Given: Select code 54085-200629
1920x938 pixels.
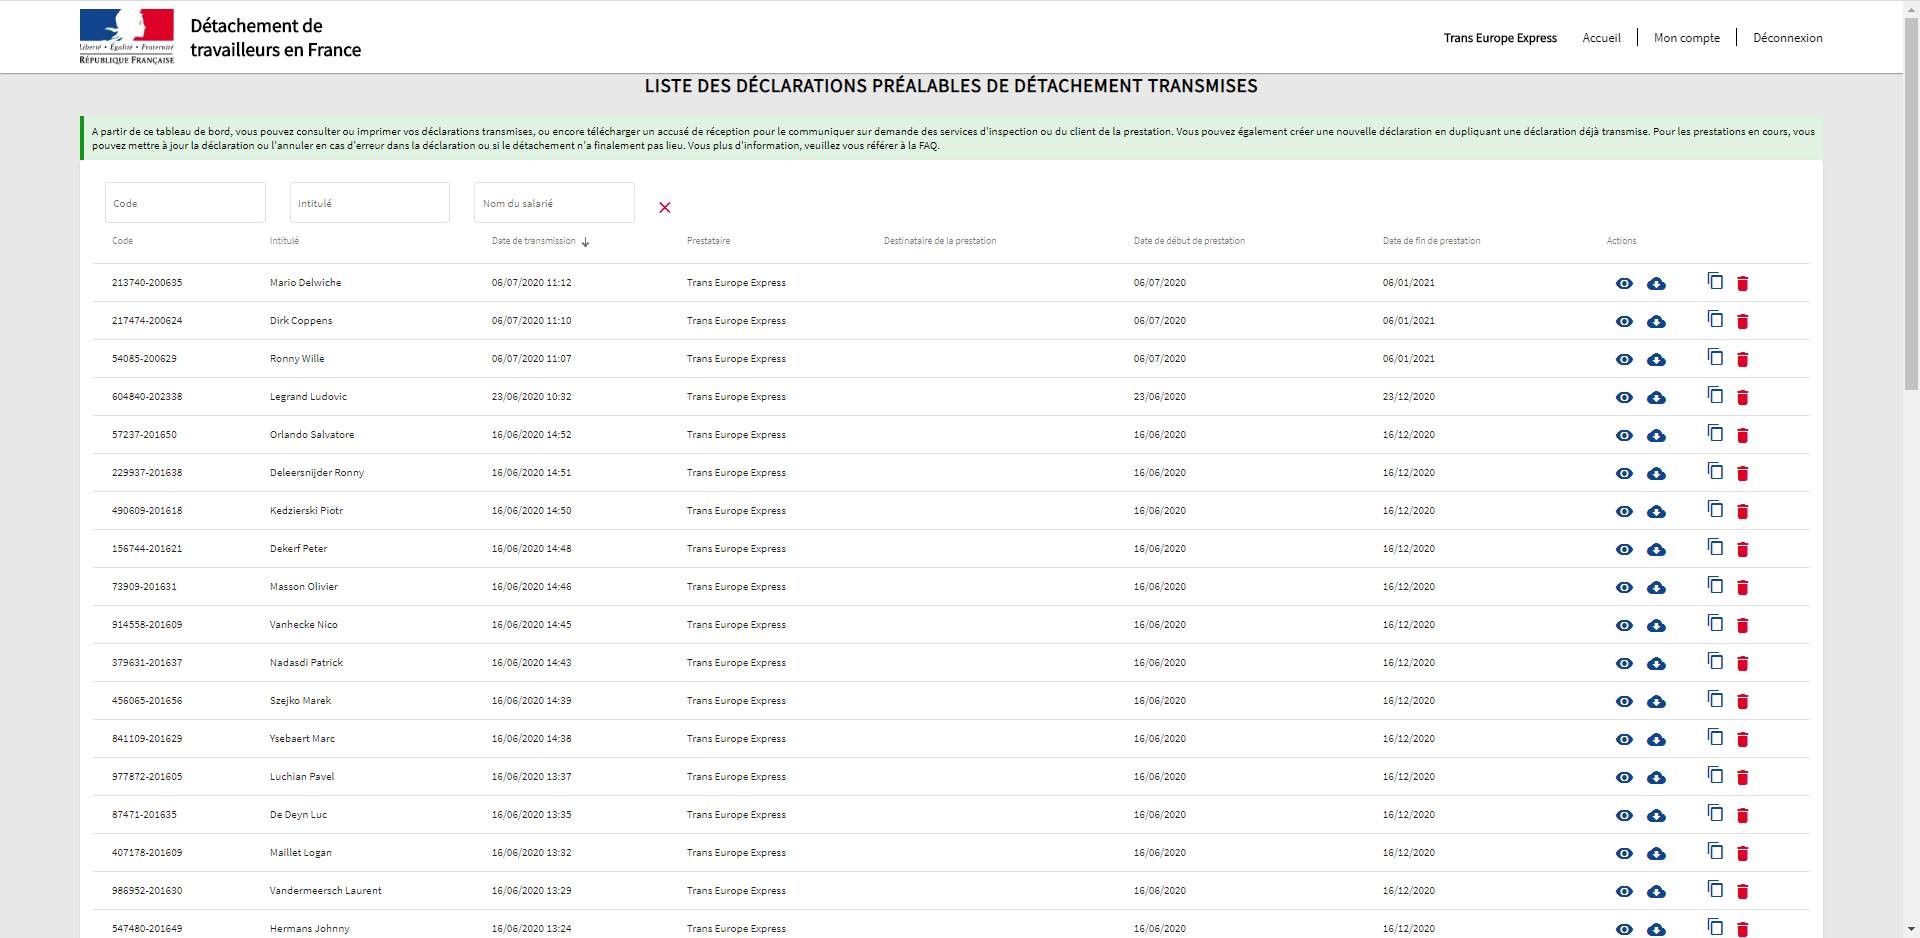Looking at the screenshot, I should [144, 359].
